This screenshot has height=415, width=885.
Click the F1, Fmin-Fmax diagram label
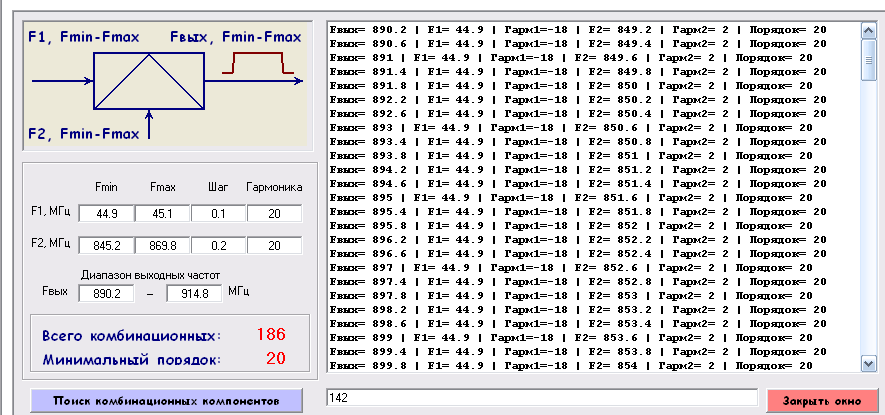pos(84,38)
